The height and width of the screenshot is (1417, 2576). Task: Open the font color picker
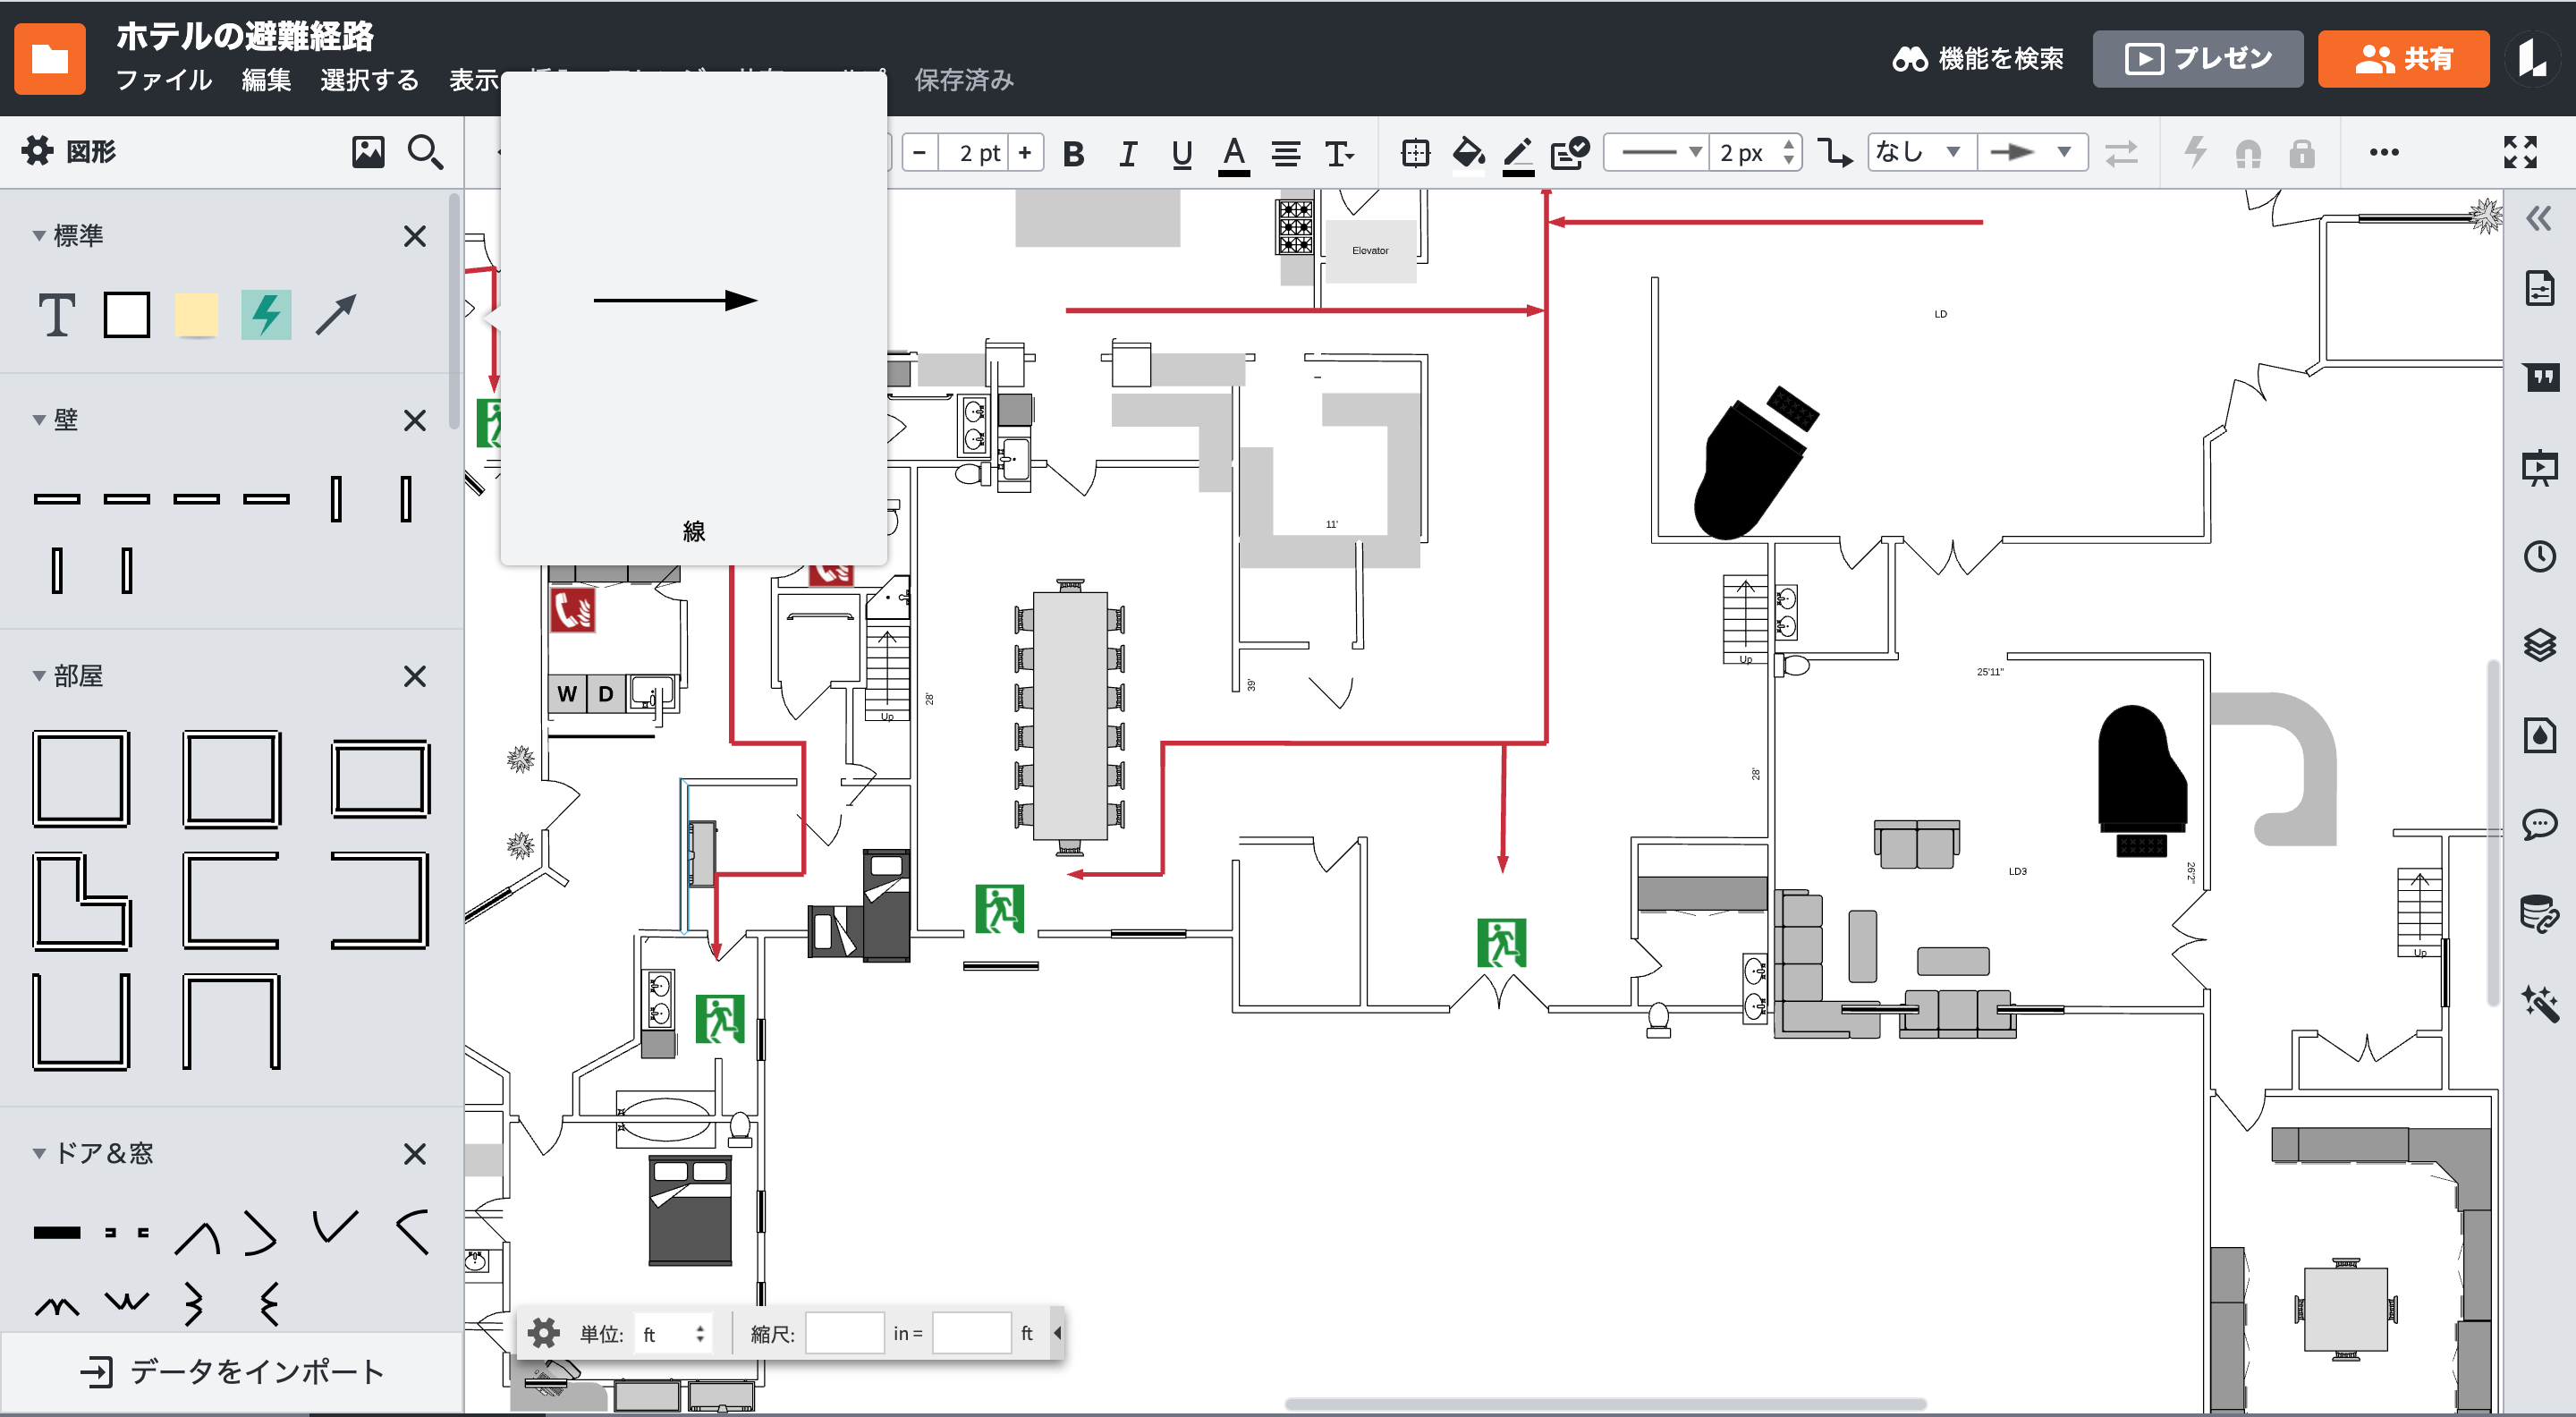tap(1234, 155)
